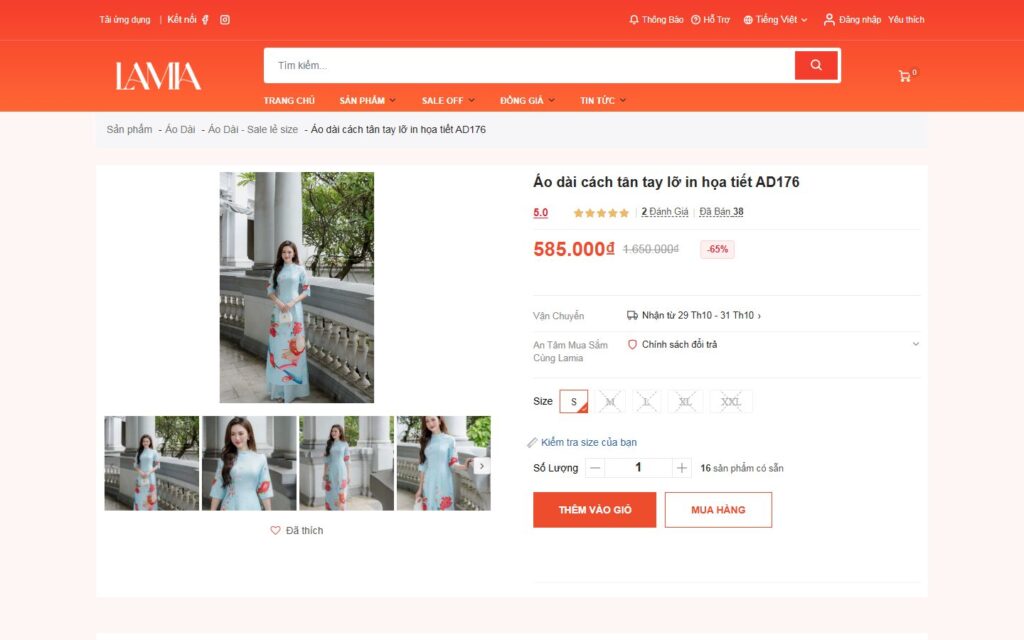Viewport: 1024px width, 640px height.
Task: Click the delivery truck icon
Action: (x=632, y=315)
